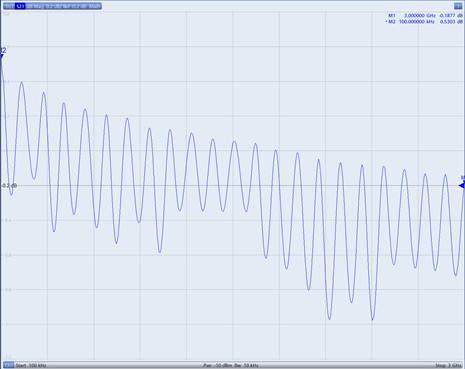Click the dB Mag scale text in the trace header
This screenshot has height=369, width=465.
tap(34, 6)
